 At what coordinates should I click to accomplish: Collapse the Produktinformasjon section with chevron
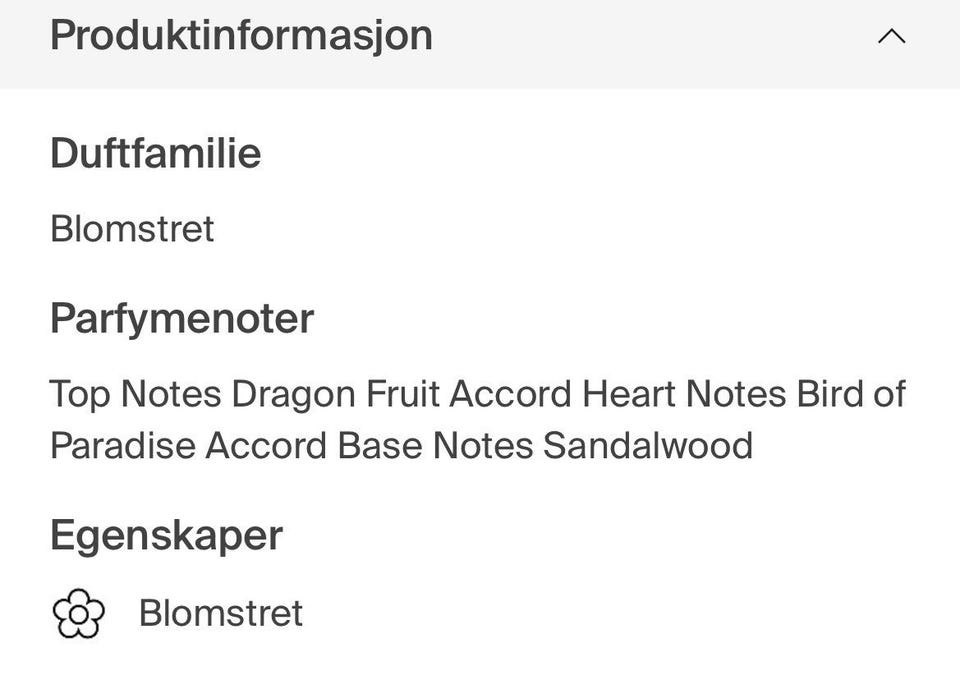pyautogui.click(x=891, y=37)
